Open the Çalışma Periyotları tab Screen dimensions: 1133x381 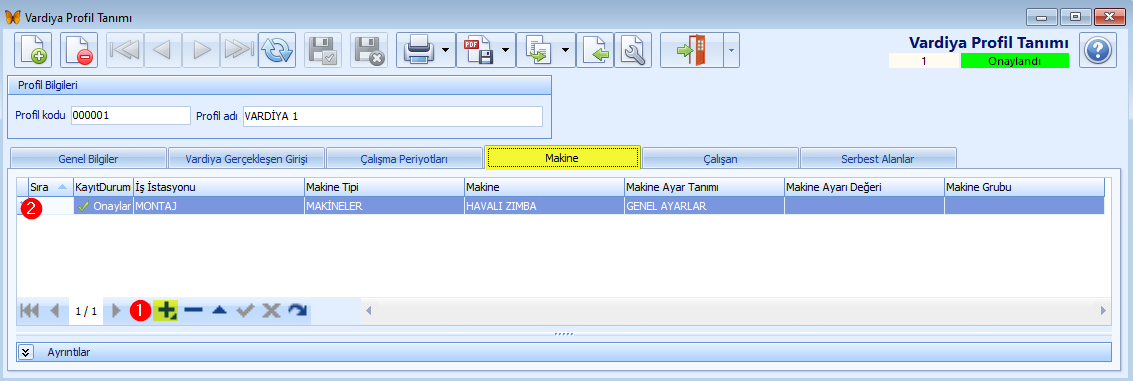point(405,158)
